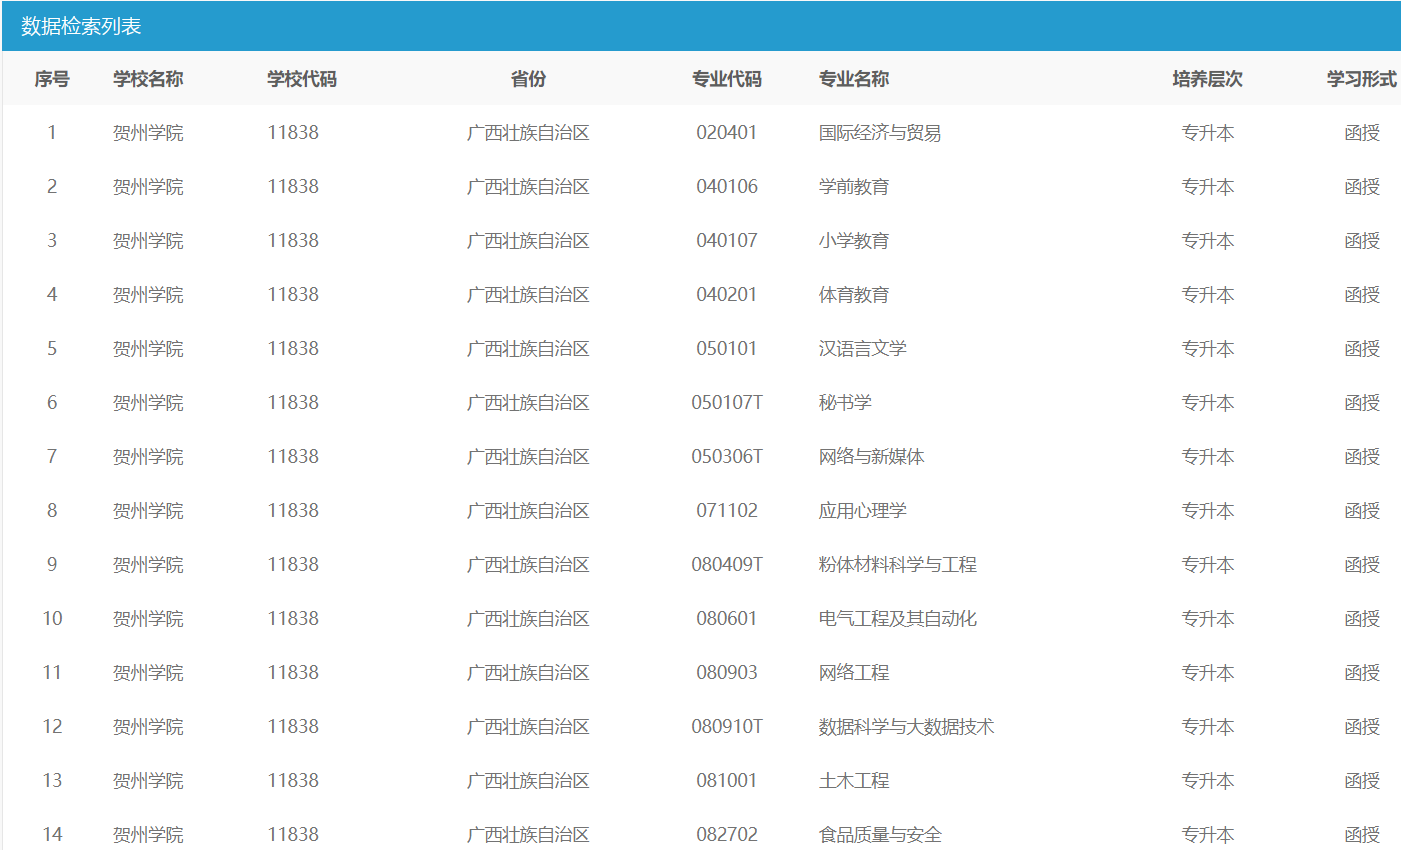The image size is (1401, 850).
Task: Click 贺州学院 in the 秘书学 row
Action: [x=148, y=403]
